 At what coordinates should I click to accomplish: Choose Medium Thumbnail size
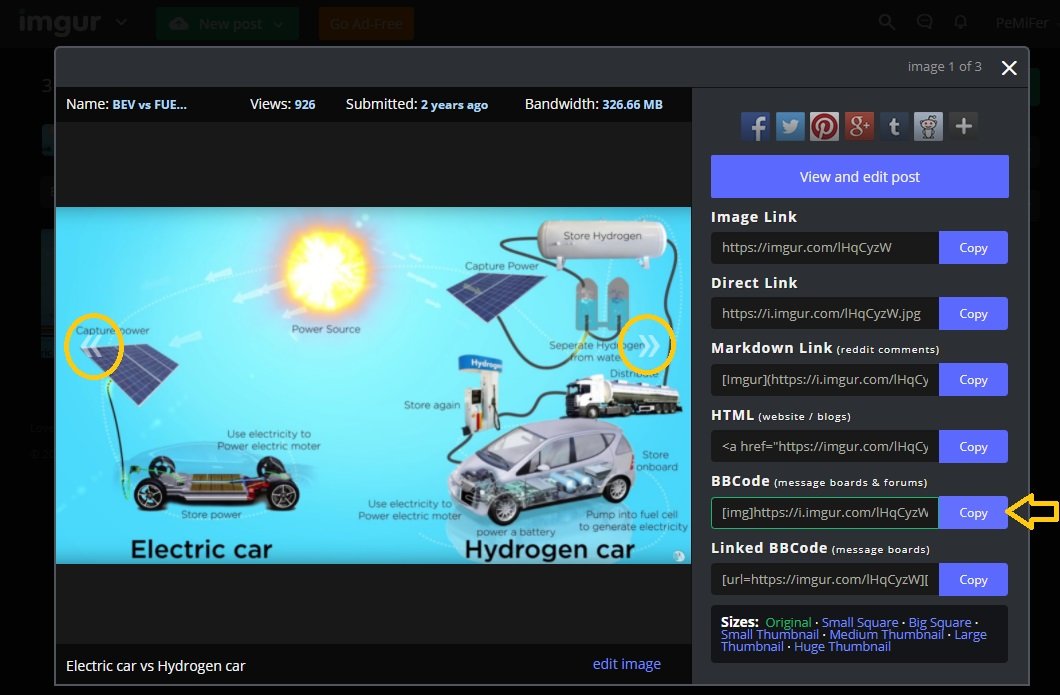tap(886, 635)
